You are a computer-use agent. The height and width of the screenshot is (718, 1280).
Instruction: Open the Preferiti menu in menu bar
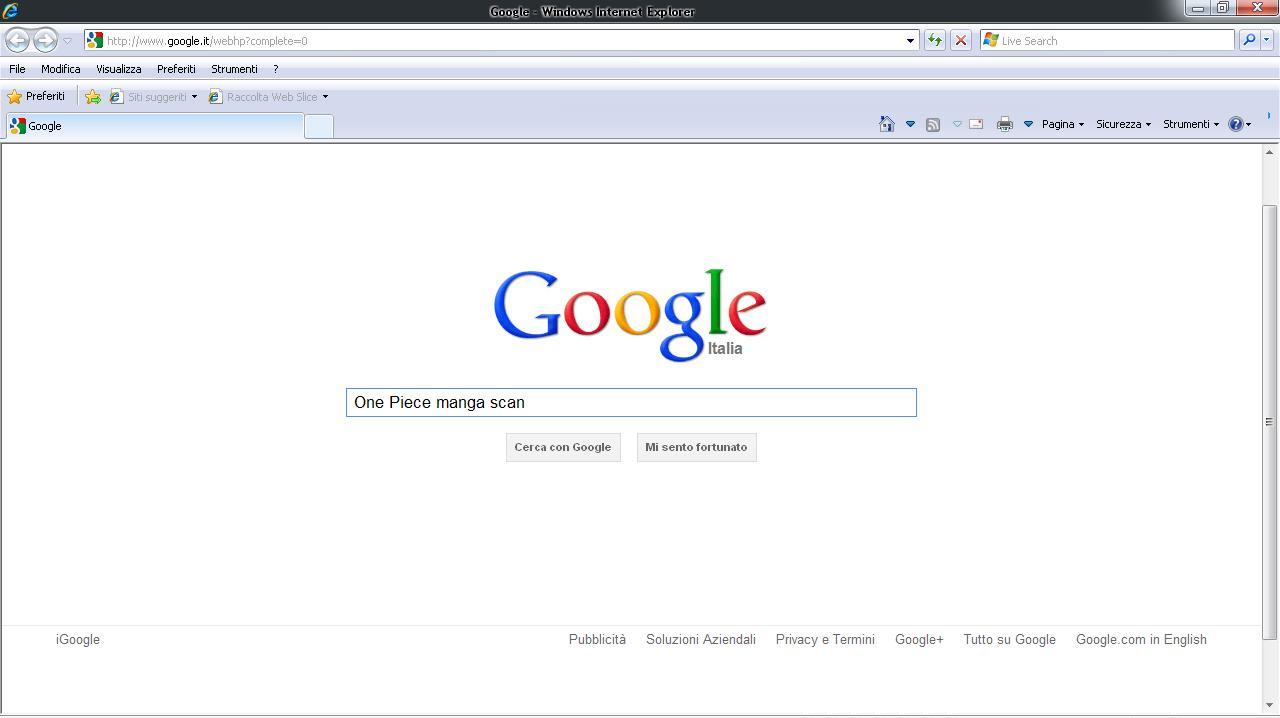point(176,69)
